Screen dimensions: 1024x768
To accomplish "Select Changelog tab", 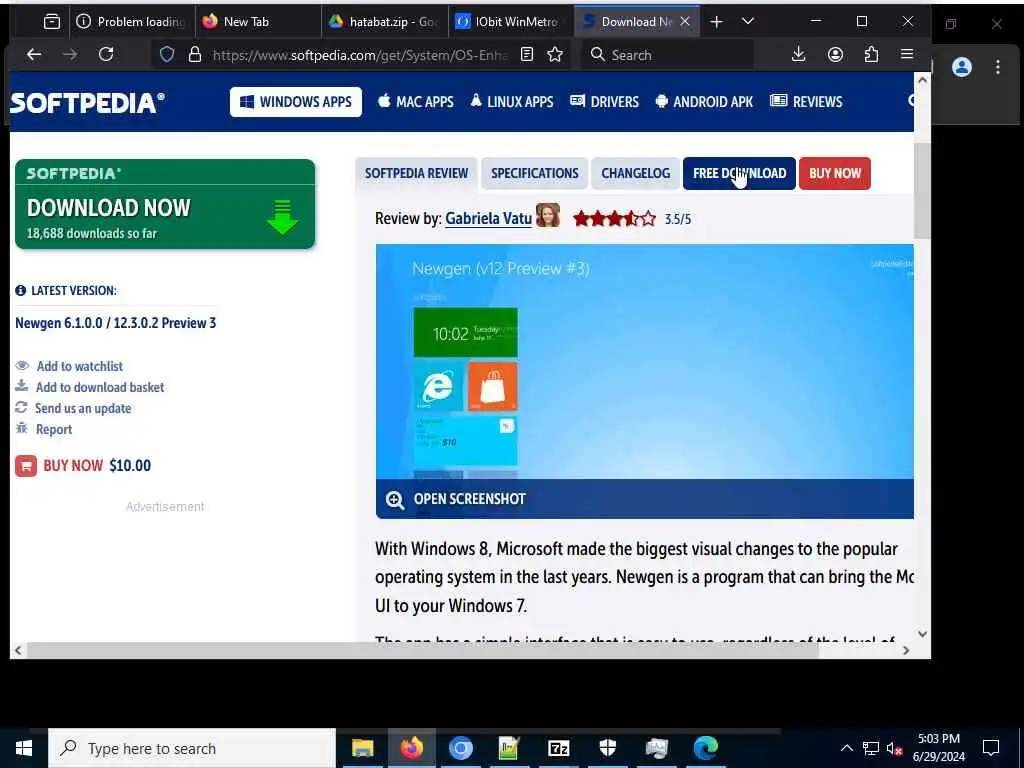I will point(635,174).
